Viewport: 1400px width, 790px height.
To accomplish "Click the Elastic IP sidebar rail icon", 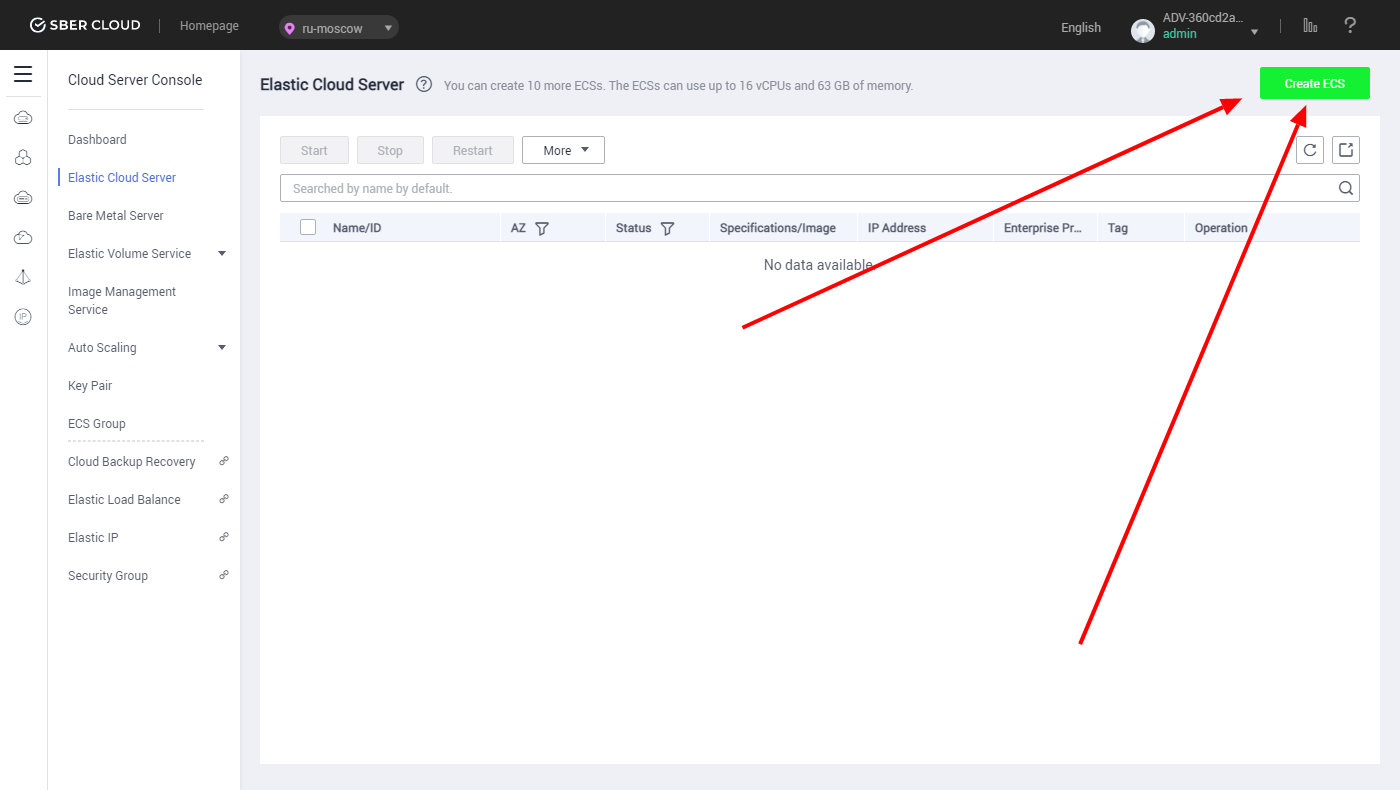I will point(23,317).
